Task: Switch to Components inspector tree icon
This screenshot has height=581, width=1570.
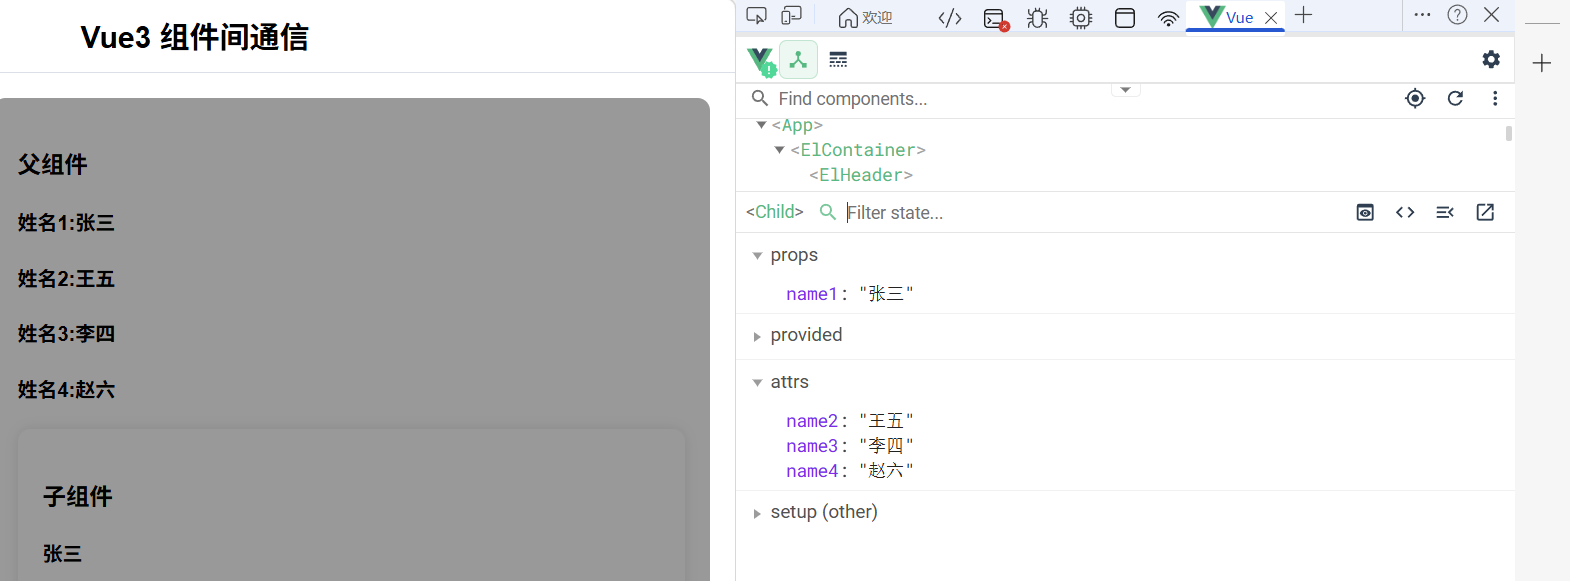Action: tap(798, 60)
